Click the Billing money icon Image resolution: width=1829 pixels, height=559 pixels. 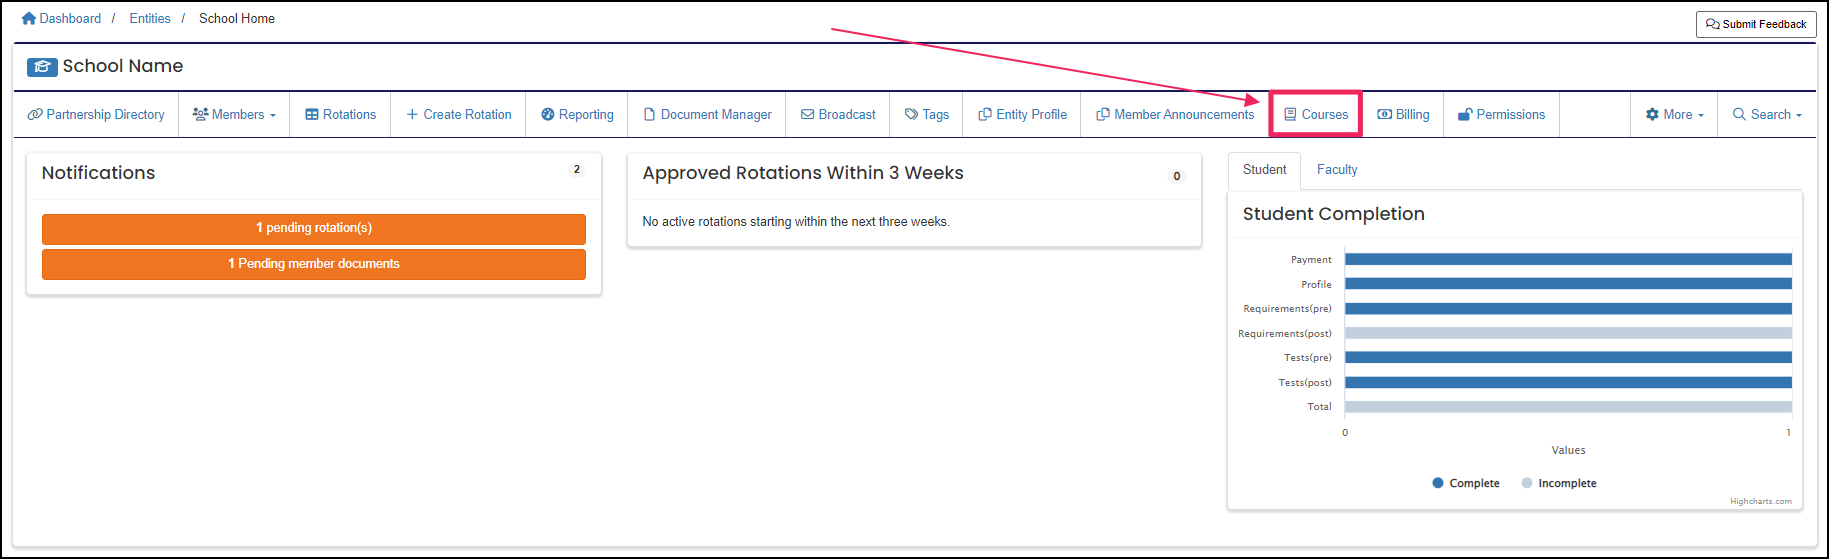click(x=1385, y=114)
